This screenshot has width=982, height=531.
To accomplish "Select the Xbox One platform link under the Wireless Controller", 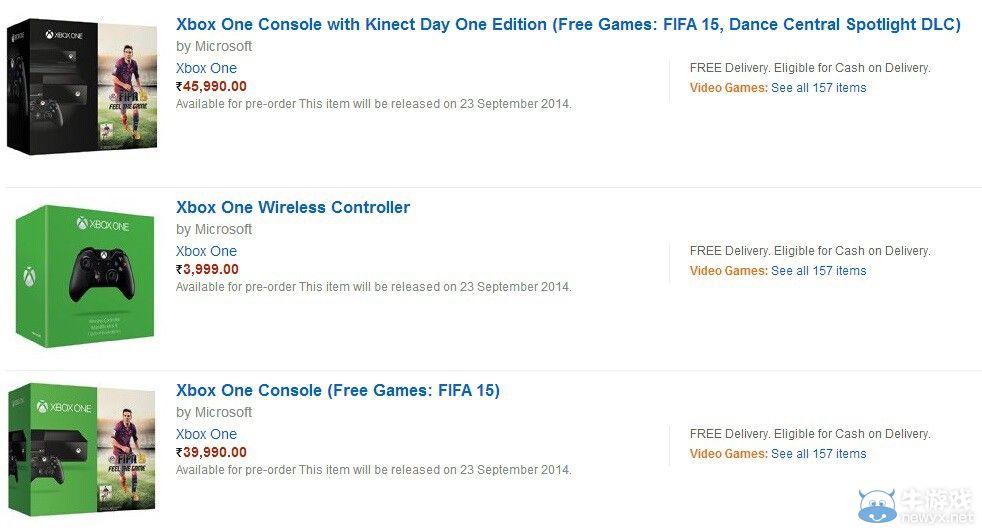I will (206, 251).
